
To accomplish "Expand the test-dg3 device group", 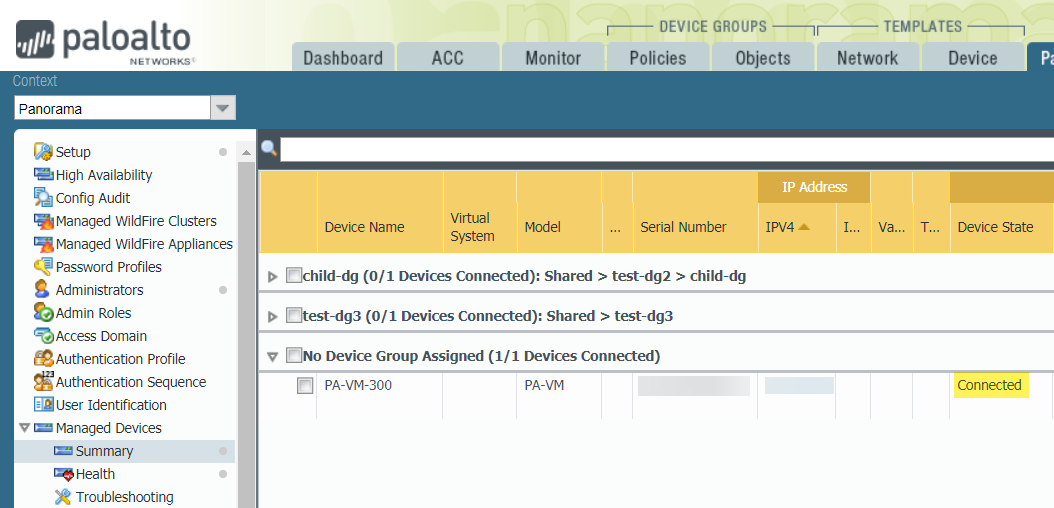I will point(272,316).
